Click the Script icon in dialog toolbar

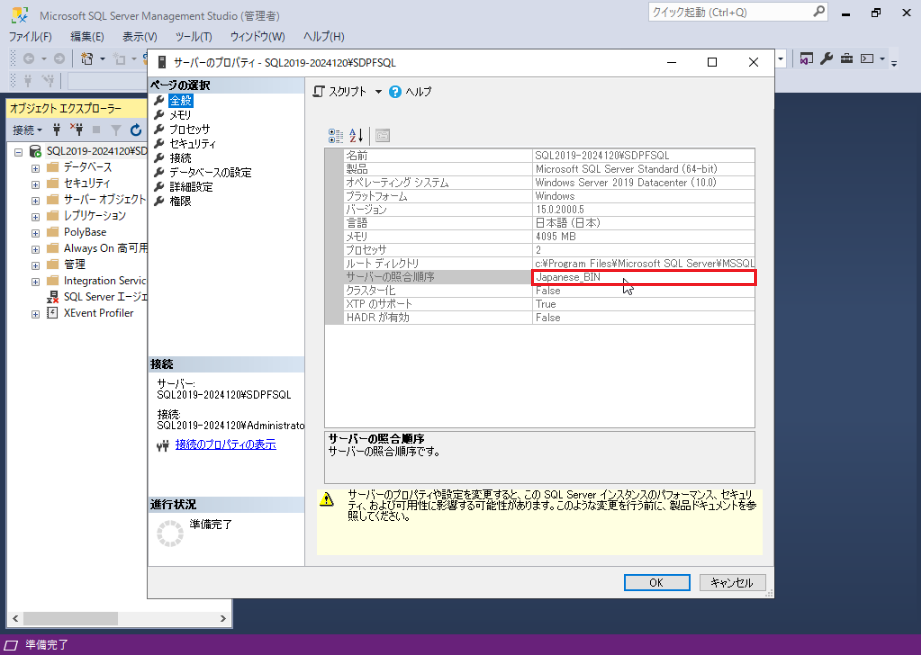click(x=319, y=91)
